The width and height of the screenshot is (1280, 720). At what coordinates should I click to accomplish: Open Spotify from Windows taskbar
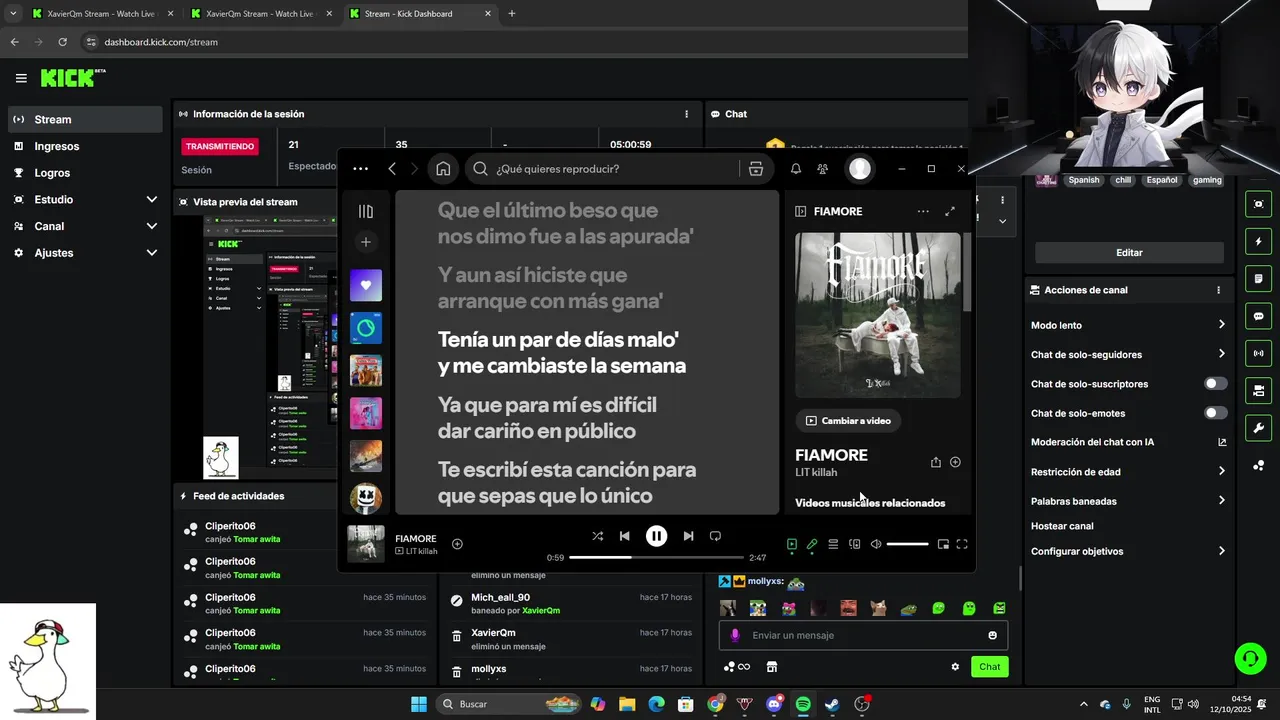point(803,704)
